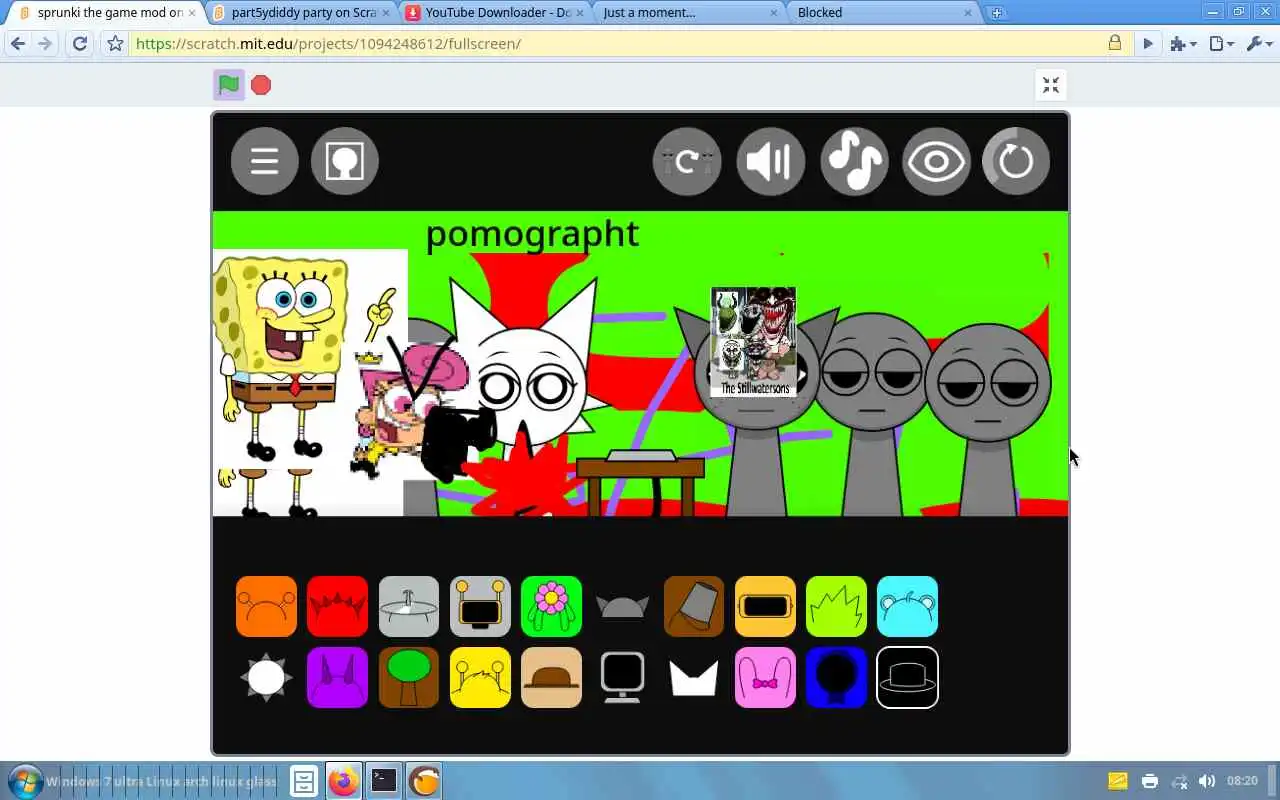
Task: Select the yellow antenna character icon
Action: click(480, 677)
